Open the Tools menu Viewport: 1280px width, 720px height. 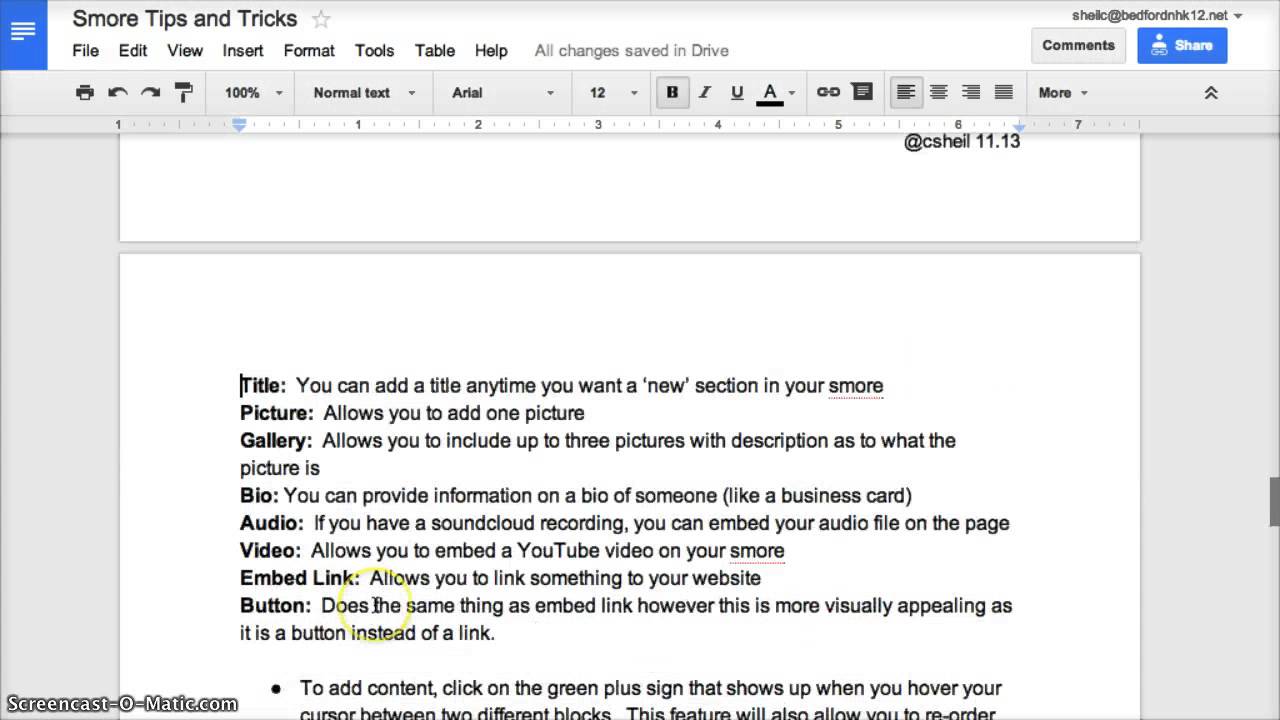[374, 50]
